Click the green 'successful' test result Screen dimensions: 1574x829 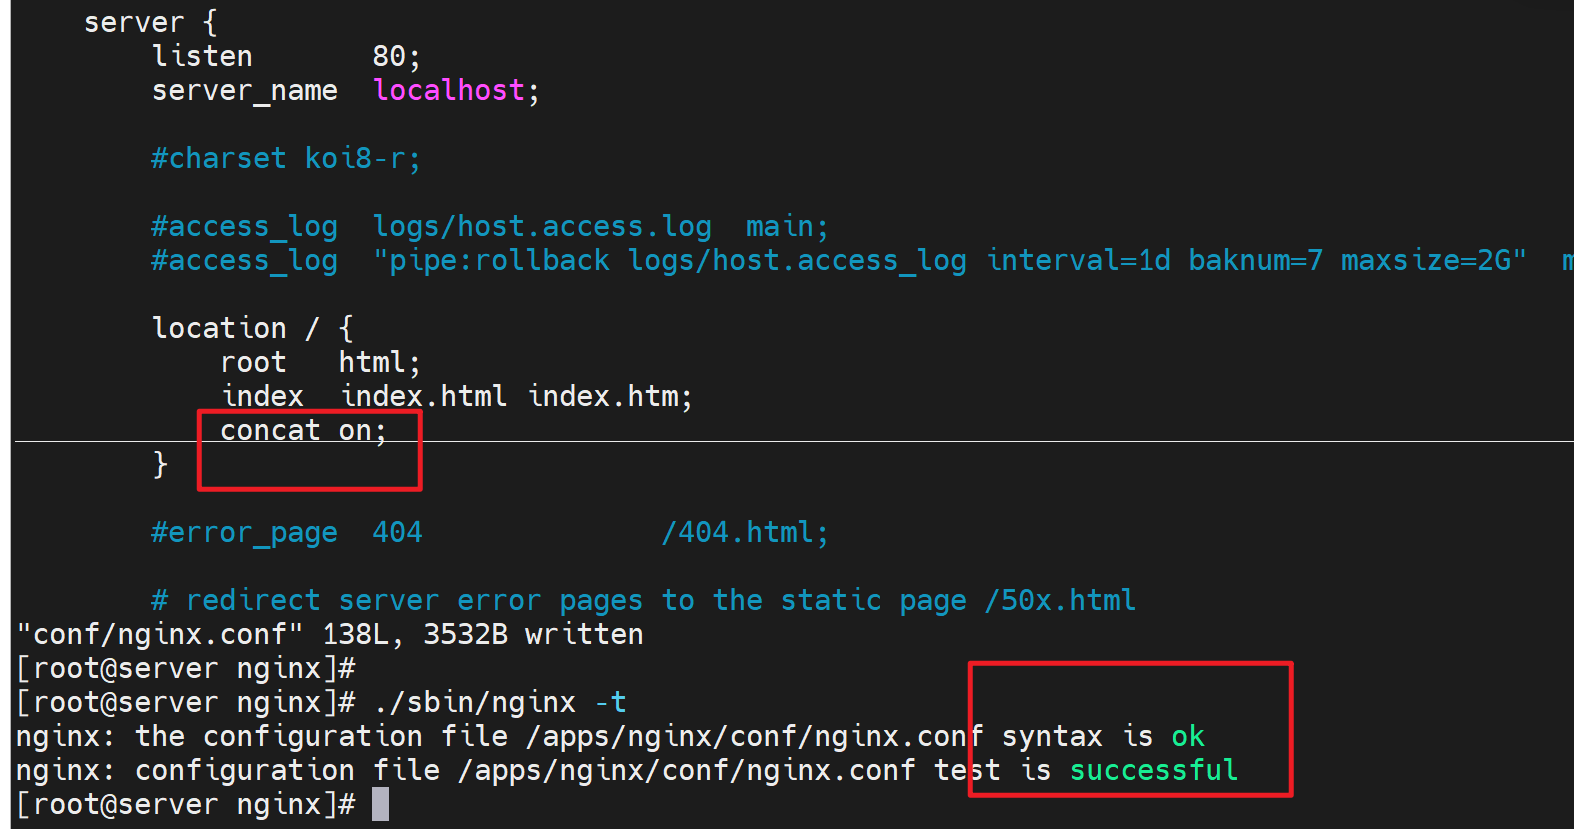coord(1153,771)
